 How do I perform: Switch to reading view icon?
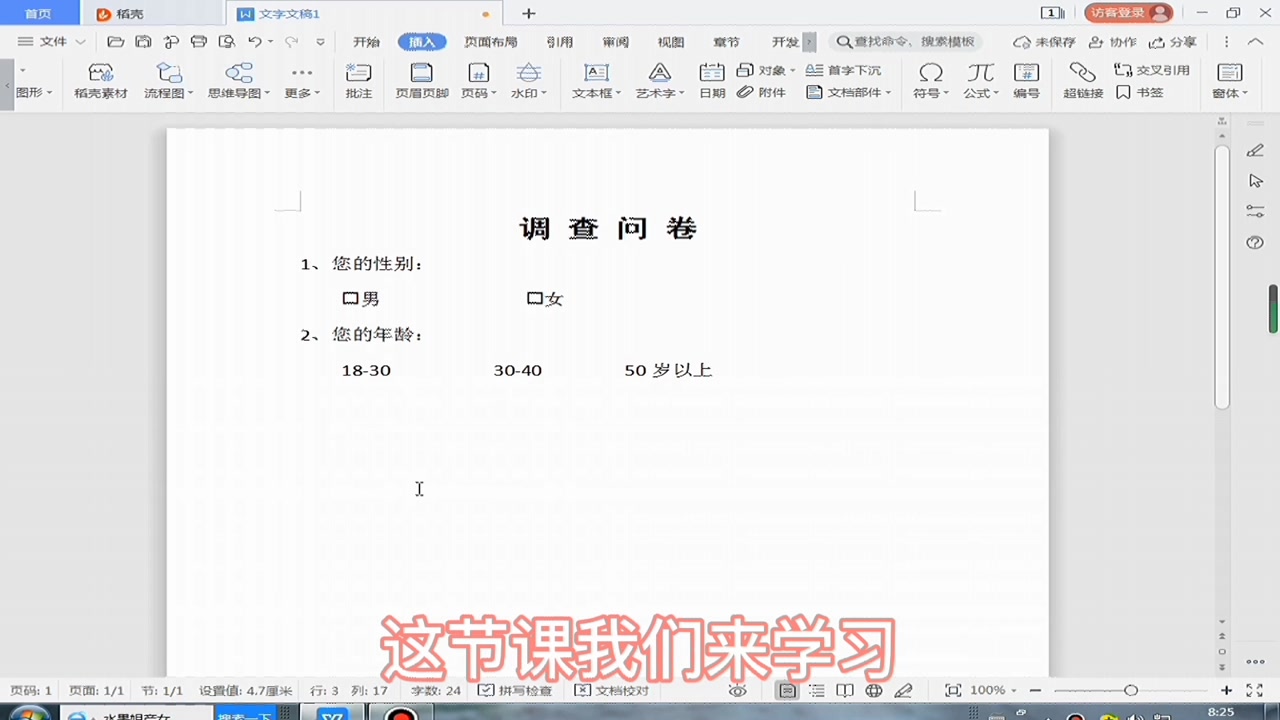pyautogui.click(x=845, y=690)
